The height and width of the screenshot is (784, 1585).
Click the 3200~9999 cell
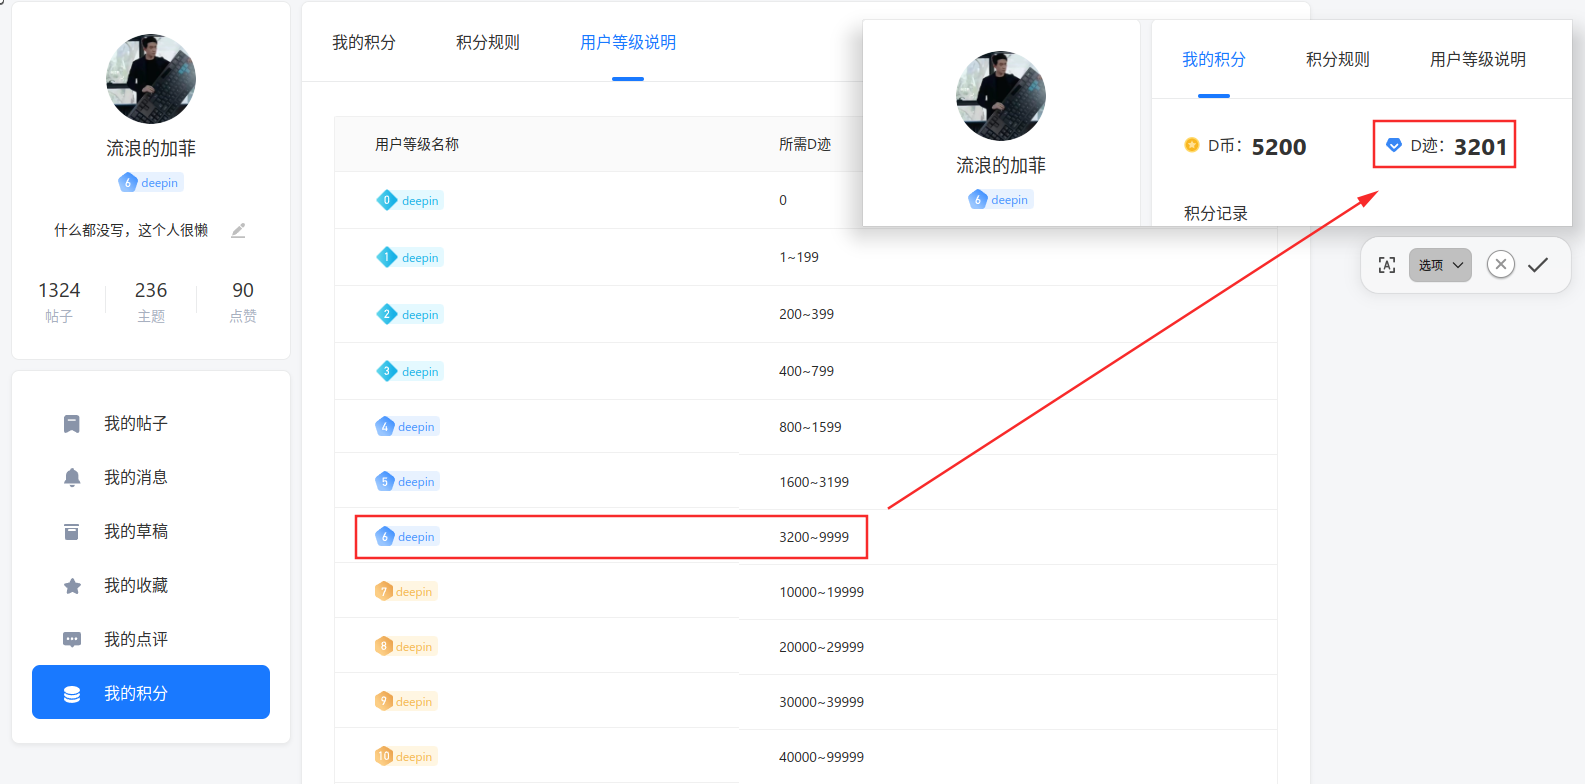pos(814,537)
